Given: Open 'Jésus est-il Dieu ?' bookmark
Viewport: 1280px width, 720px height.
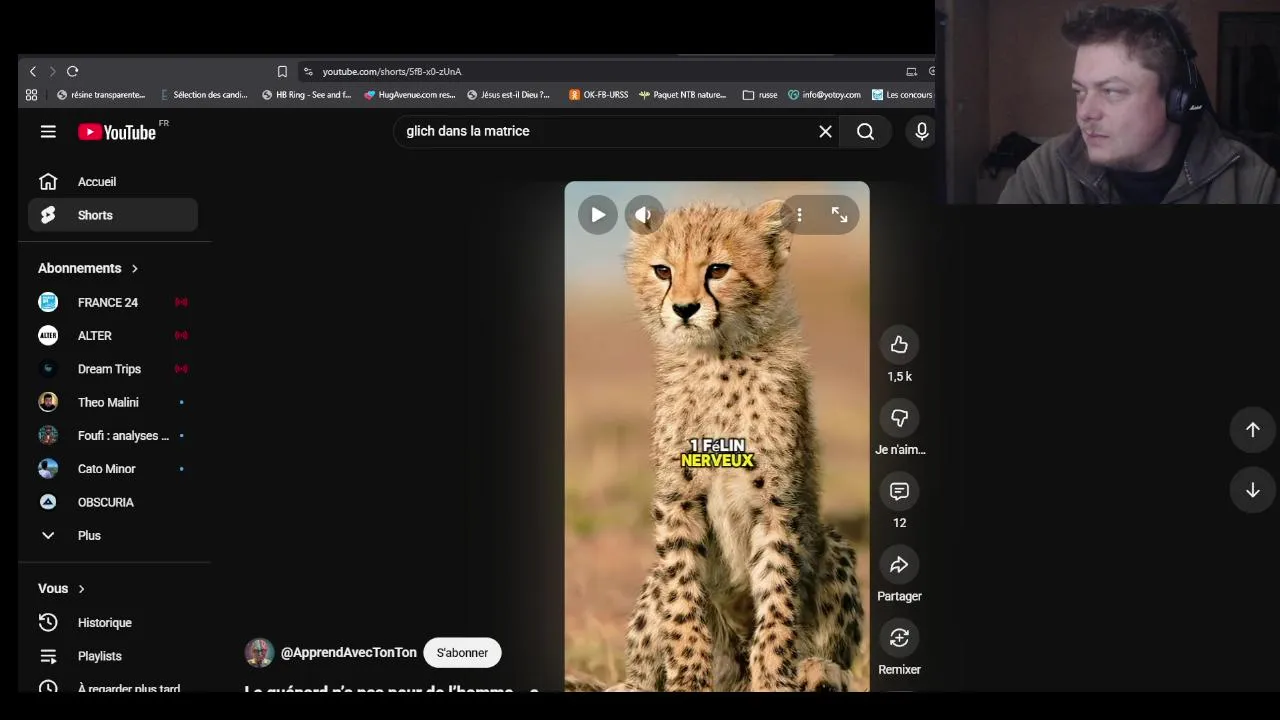Looking at the screenshot, I should click(x=509, y=95).
